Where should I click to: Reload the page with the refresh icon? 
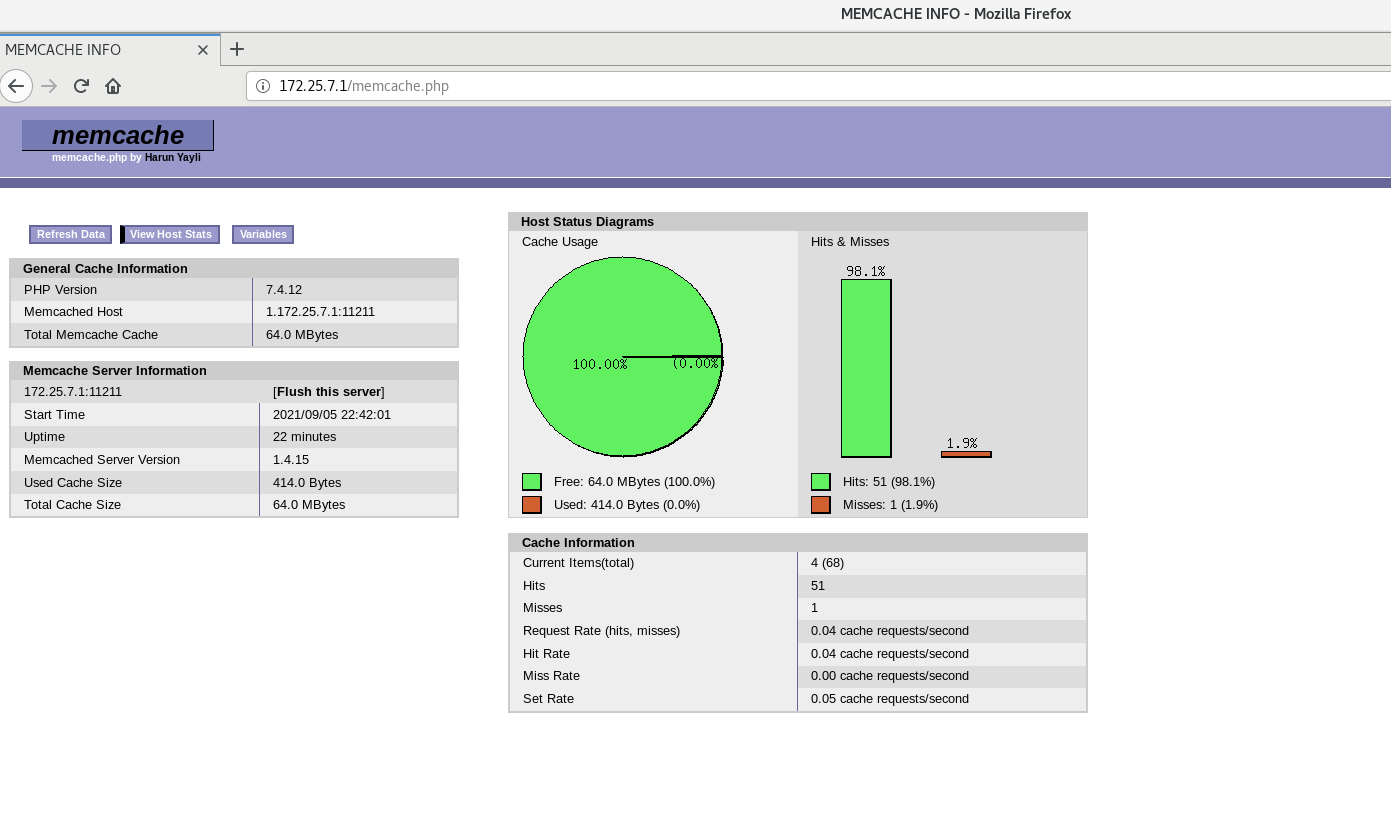coord(82,86)
